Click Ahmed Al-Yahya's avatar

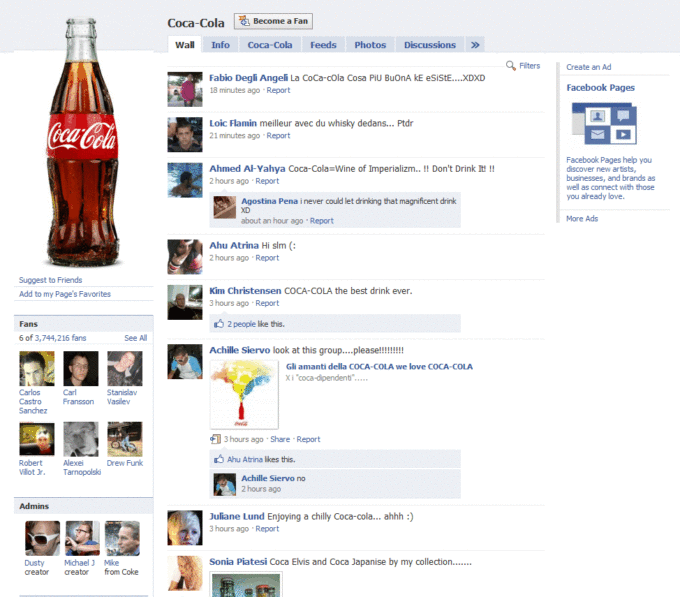tap(185, 180)
